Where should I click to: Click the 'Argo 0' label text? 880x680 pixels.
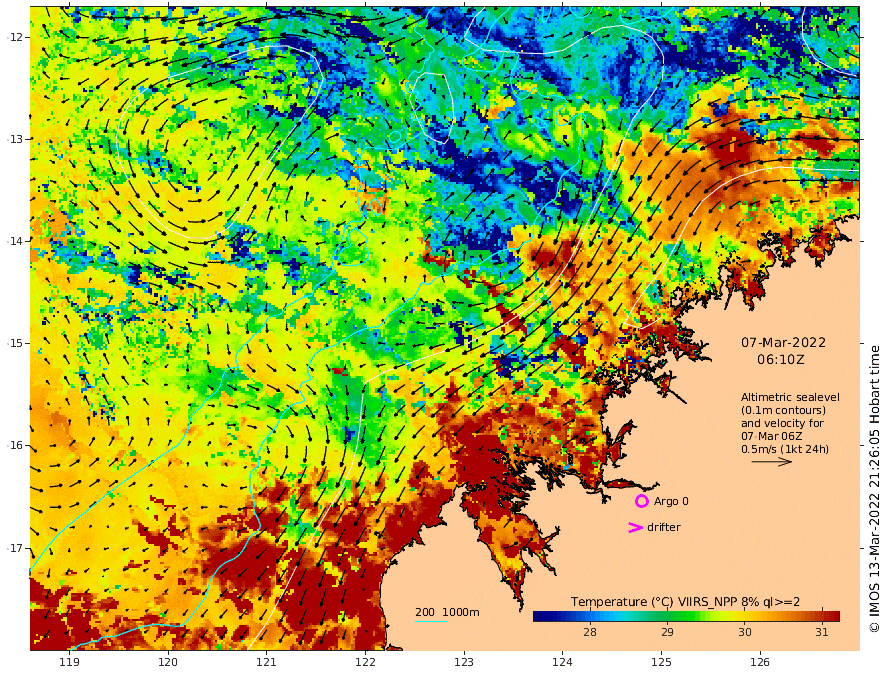671,501
